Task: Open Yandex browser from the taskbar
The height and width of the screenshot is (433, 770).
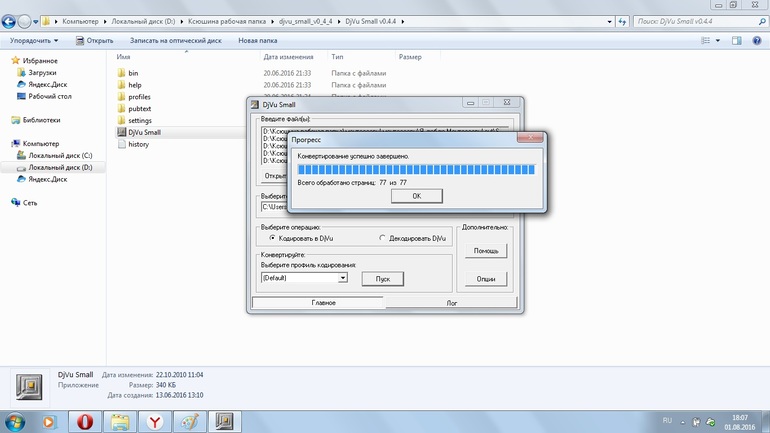Action: point(155,421)
